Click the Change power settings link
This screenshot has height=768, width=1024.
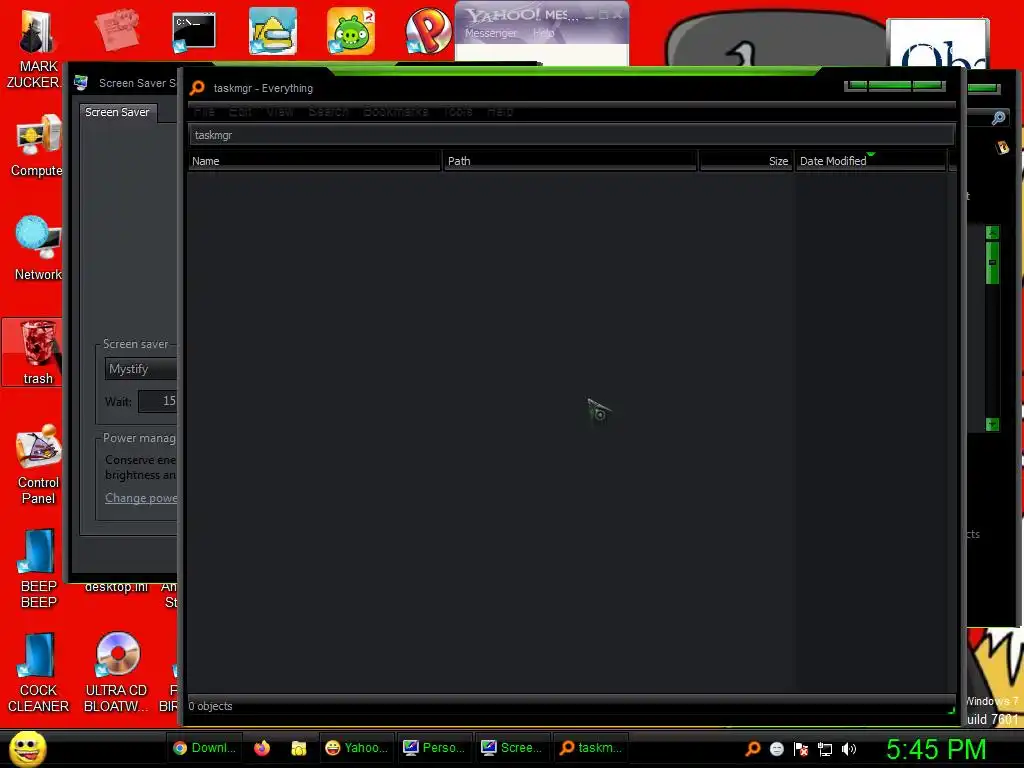(x=141, y=498)
